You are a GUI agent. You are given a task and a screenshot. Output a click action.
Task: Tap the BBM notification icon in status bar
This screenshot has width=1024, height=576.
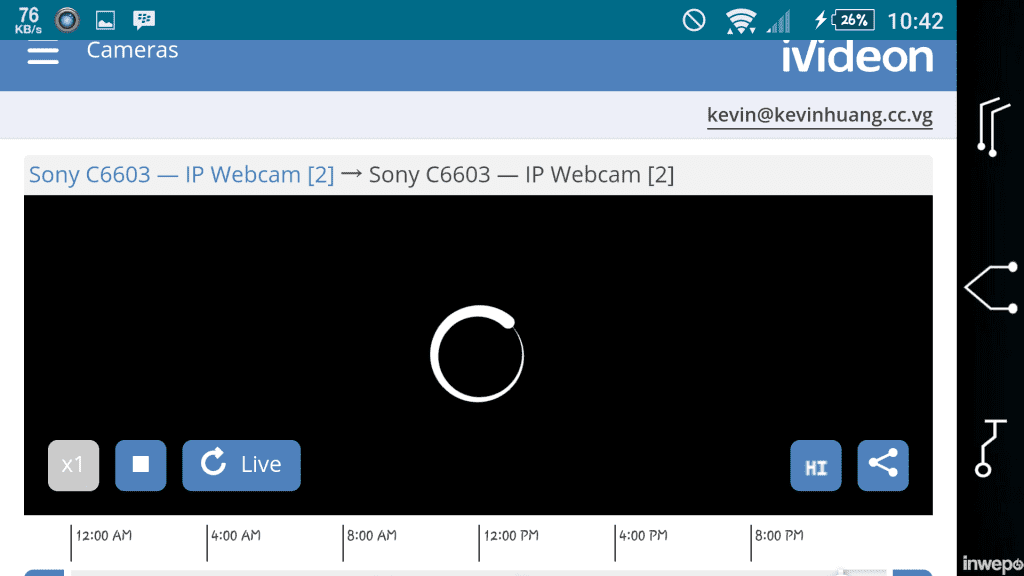(x=146, y=19)
